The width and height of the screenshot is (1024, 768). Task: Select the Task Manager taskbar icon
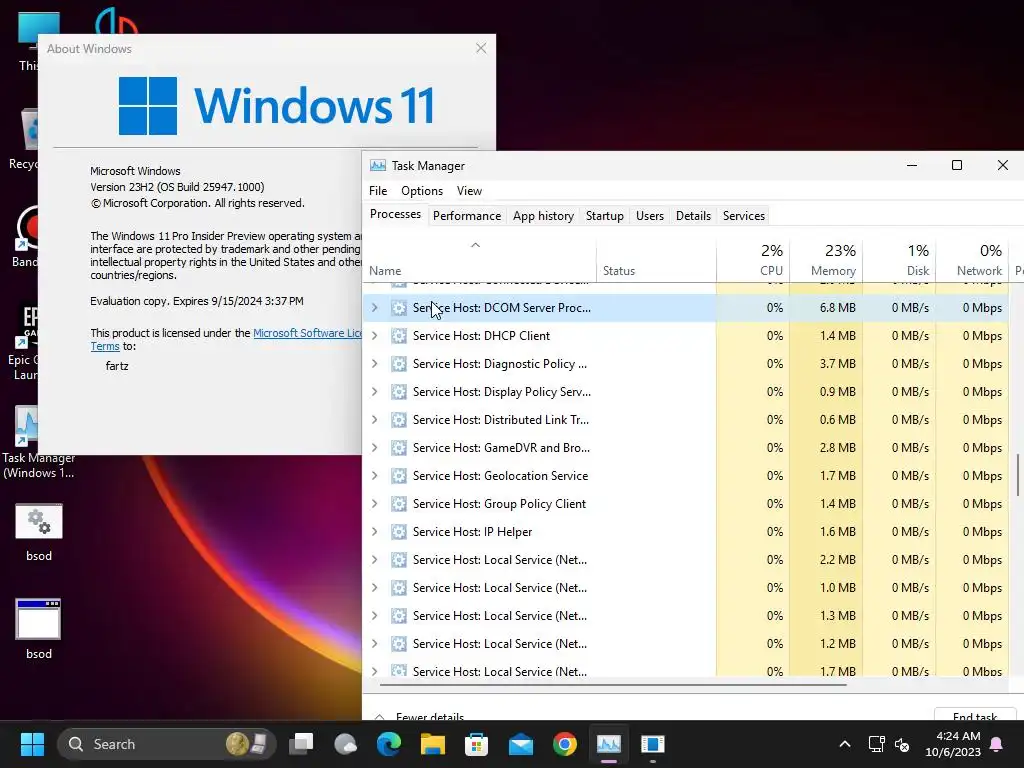click(609, 744)
